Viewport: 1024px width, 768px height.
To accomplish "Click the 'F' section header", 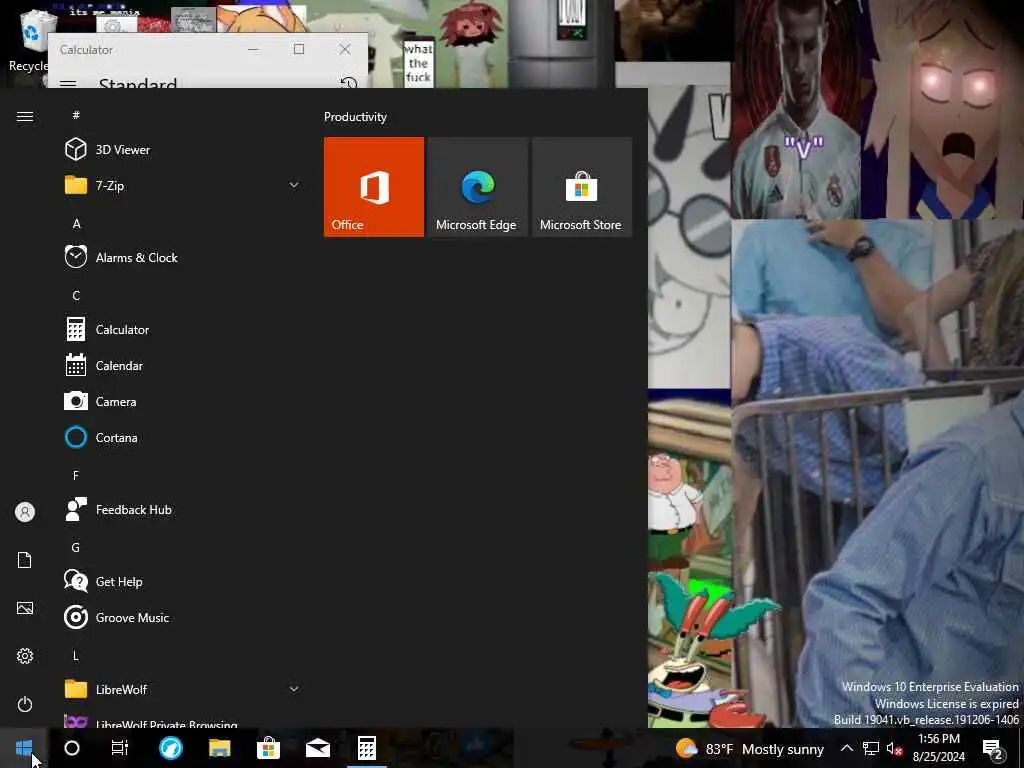I will click(x=76, y=475).
